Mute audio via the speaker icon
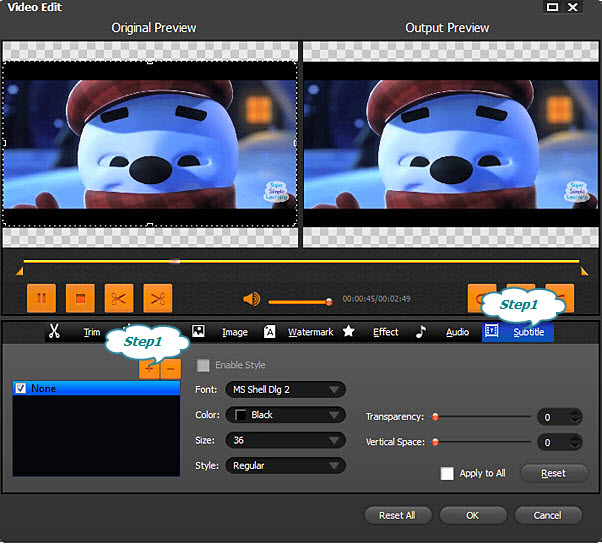Viewport: 602px width, 544px height. click(252, 299)
